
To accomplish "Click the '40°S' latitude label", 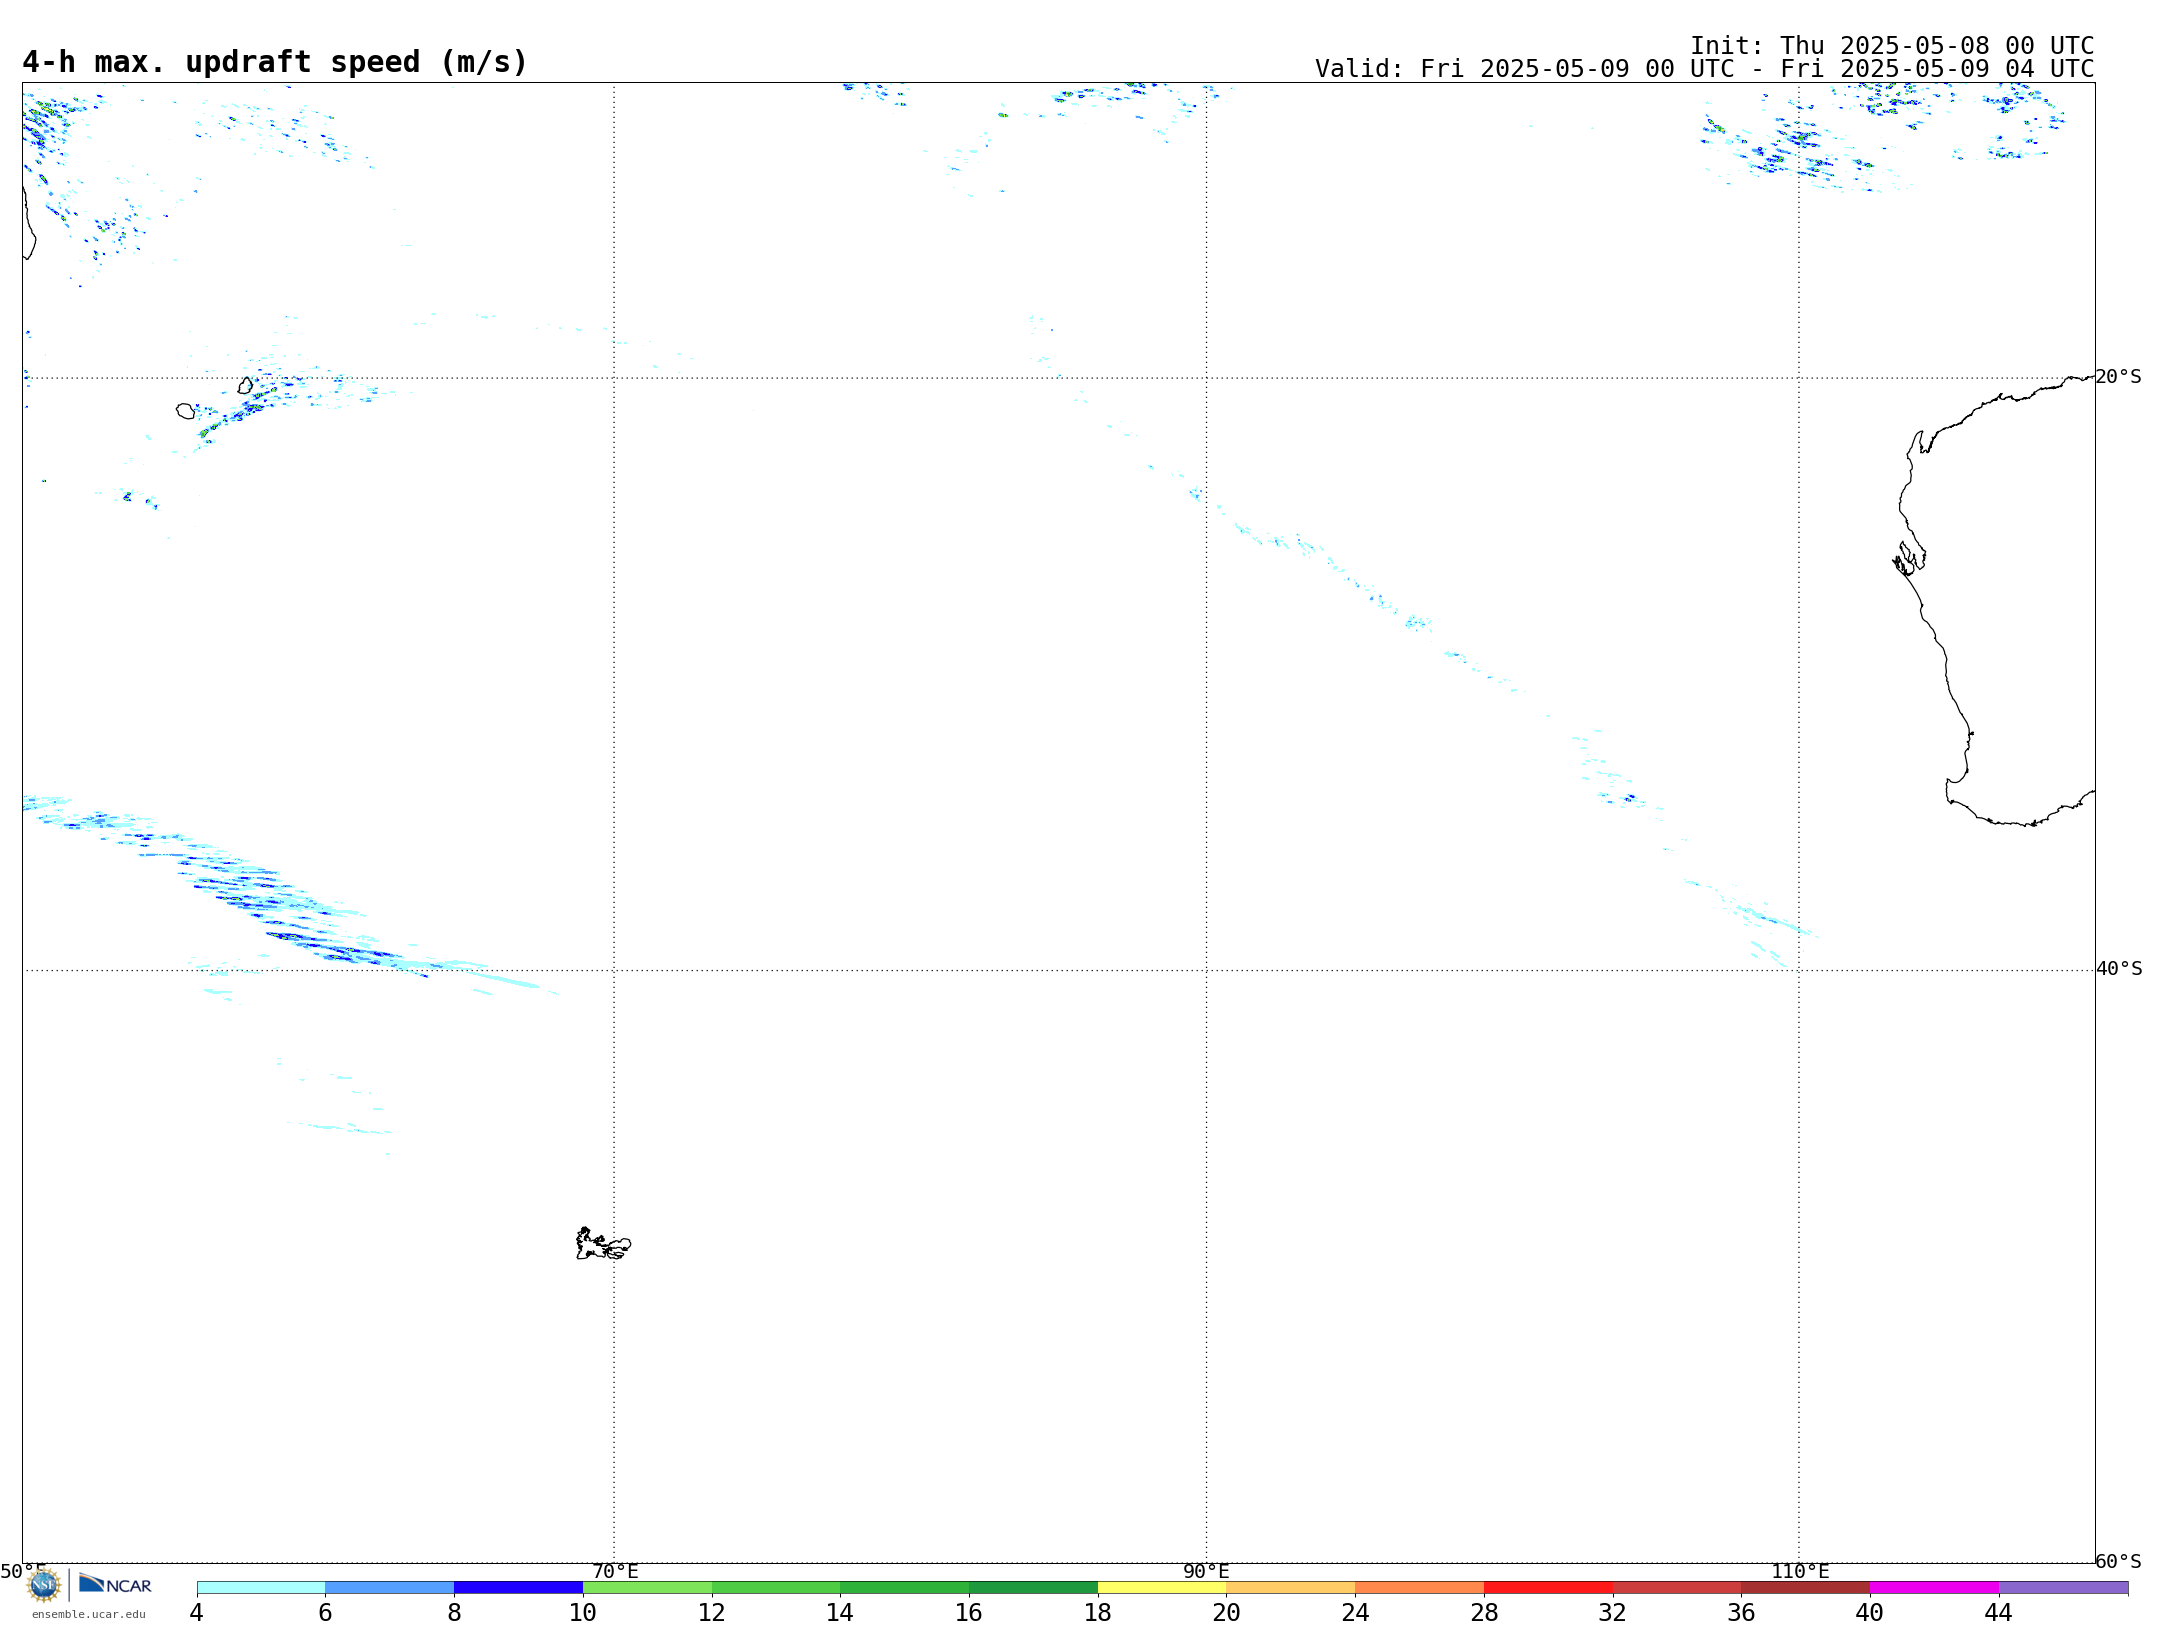I will pos(2119,969).
